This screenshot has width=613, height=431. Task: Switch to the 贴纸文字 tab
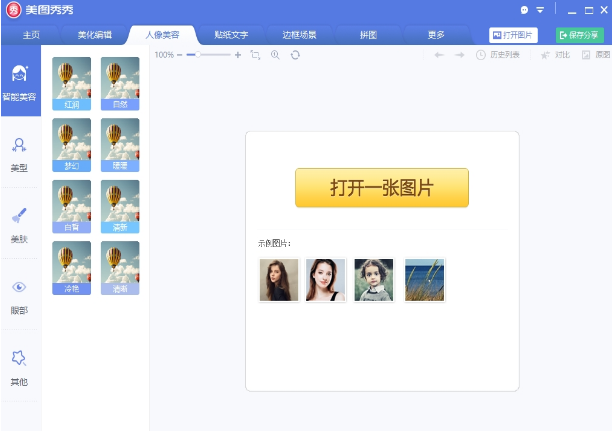tap(231, 35)
